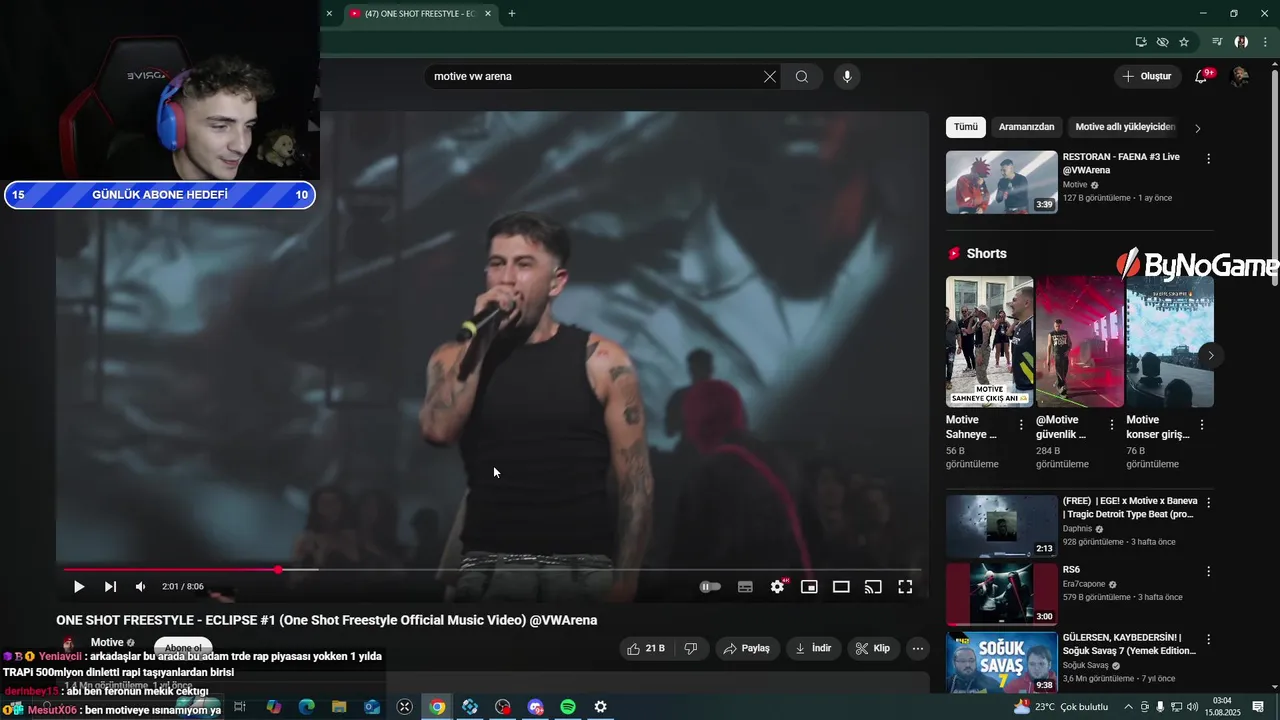Enable theater mode view
This screenshot has width=1280, height=720.
(x=841, y=587)
